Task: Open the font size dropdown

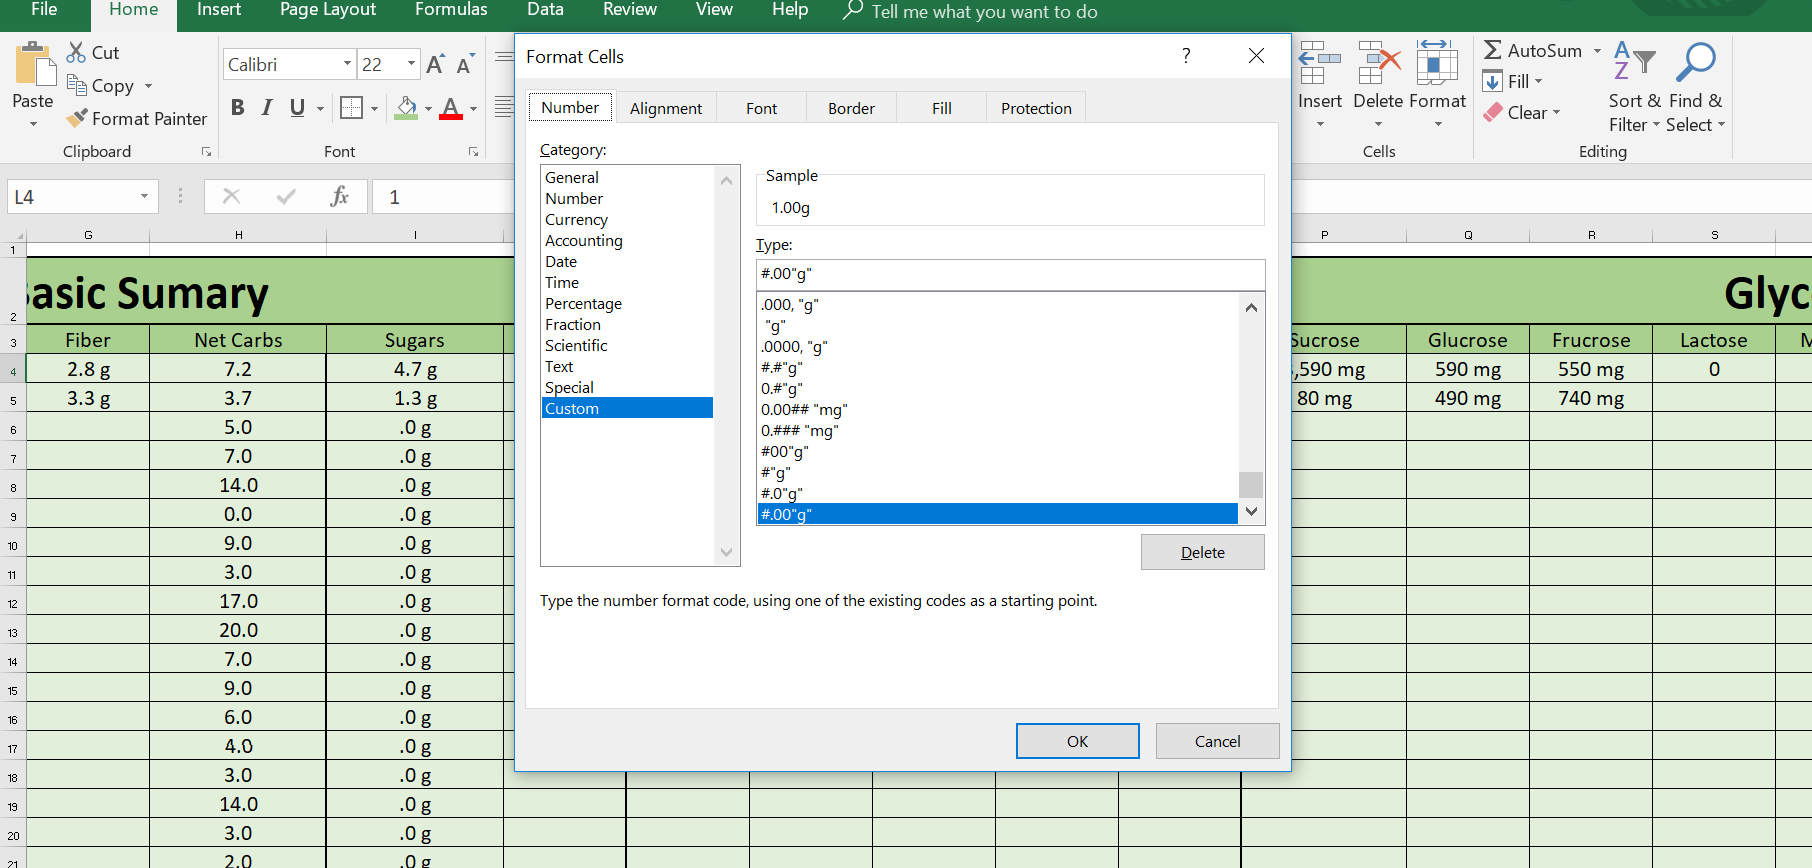Action: pyautogui.click(x=411, y=64)
